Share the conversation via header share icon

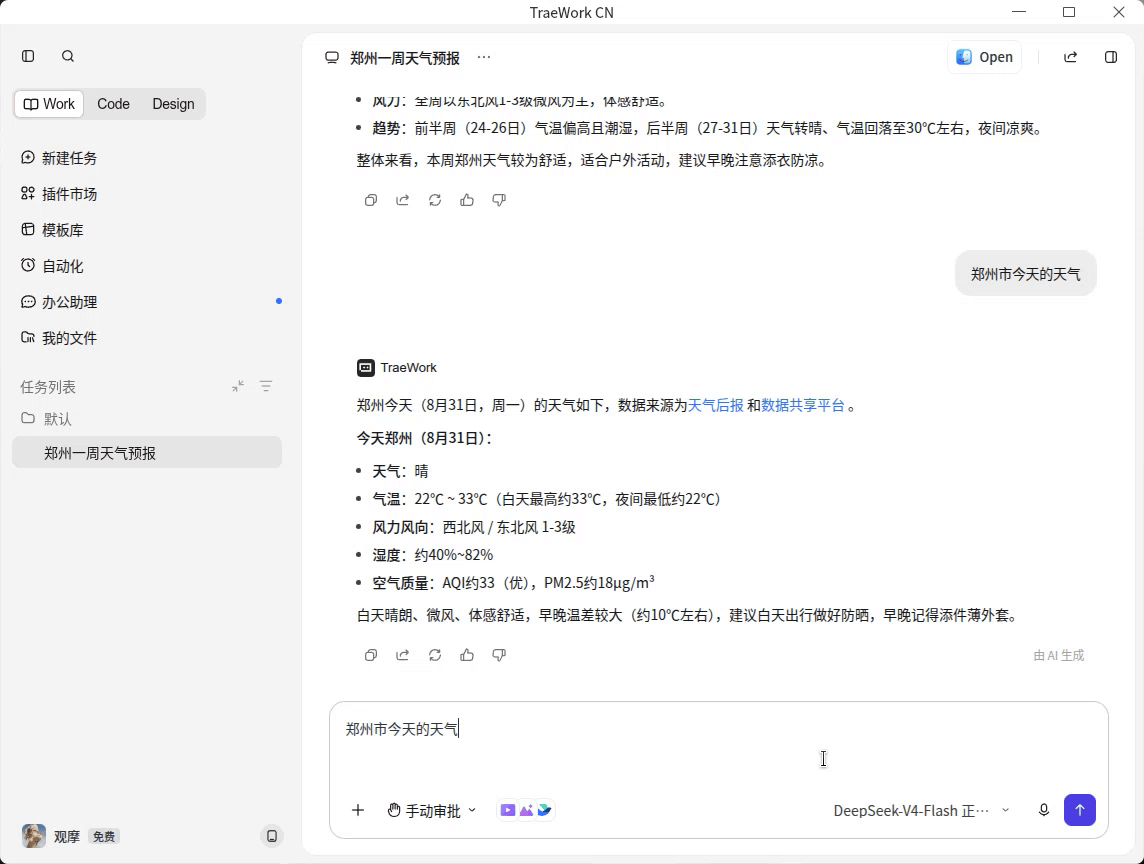point(1070,57)
